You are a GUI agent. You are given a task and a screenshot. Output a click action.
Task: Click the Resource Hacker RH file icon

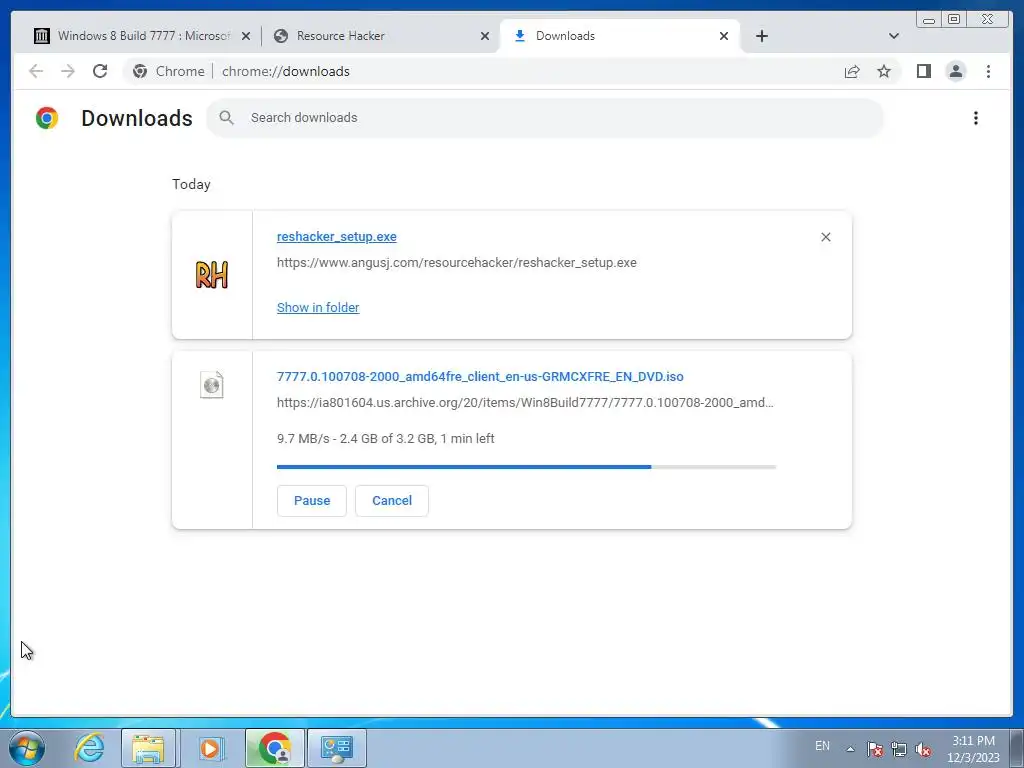[212, 275]
